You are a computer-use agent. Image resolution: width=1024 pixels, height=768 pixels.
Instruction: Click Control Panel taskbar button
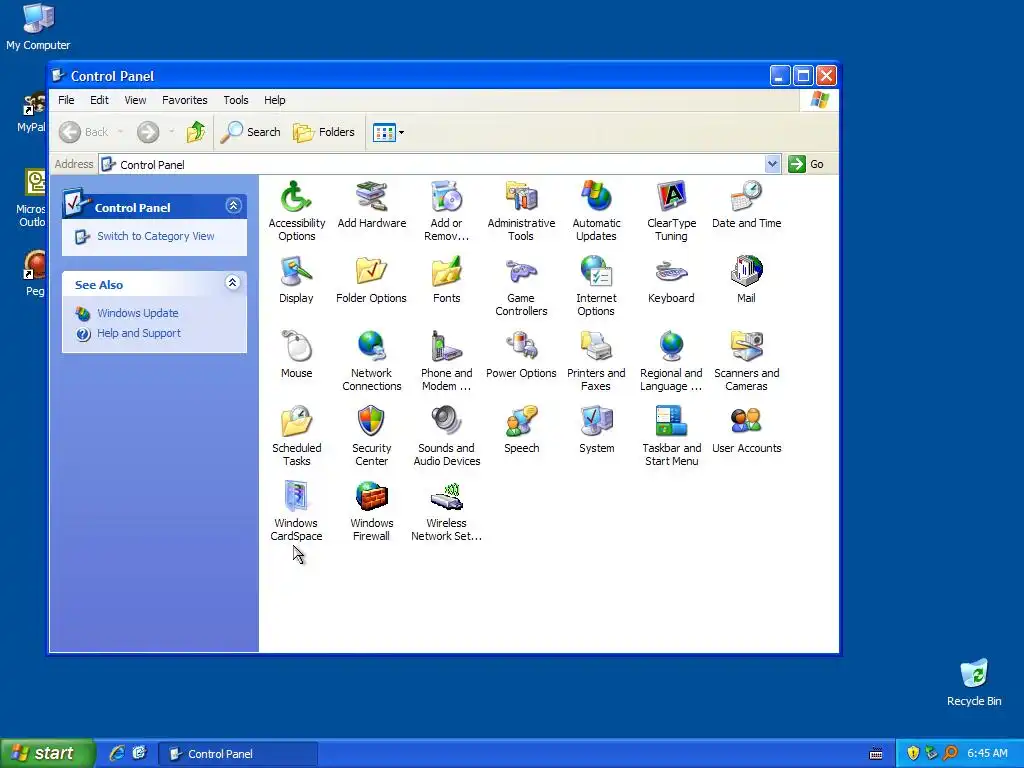pyautogui.click(x=238, y=754)
